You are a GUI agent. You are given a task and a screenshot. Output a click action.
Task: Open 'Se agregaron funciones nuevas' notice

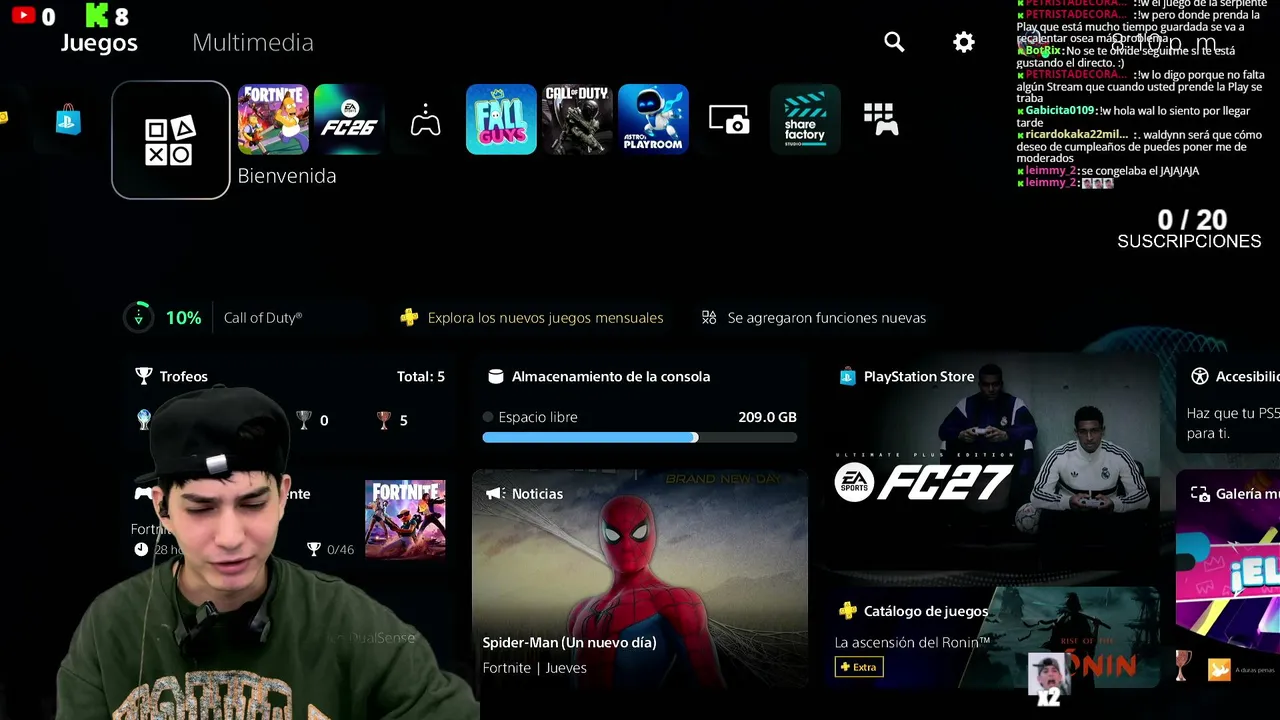827,318
